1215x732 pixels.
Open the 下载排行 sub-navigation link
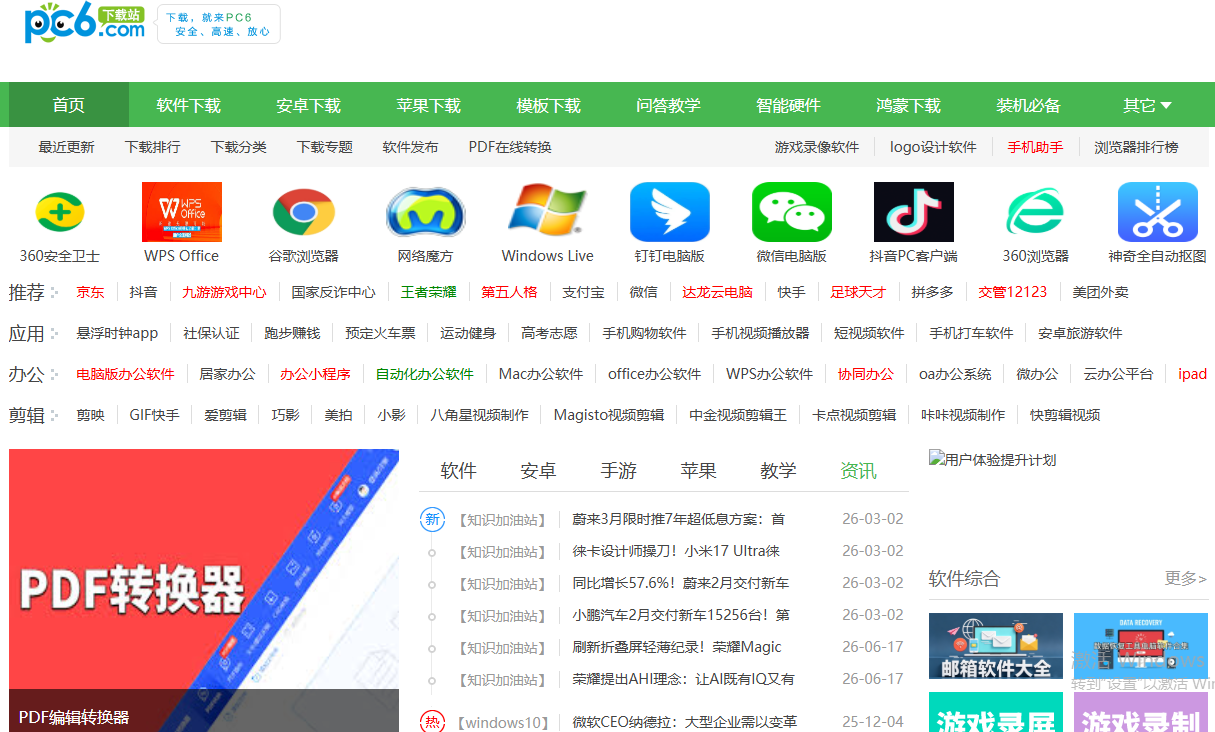[153, 147]
